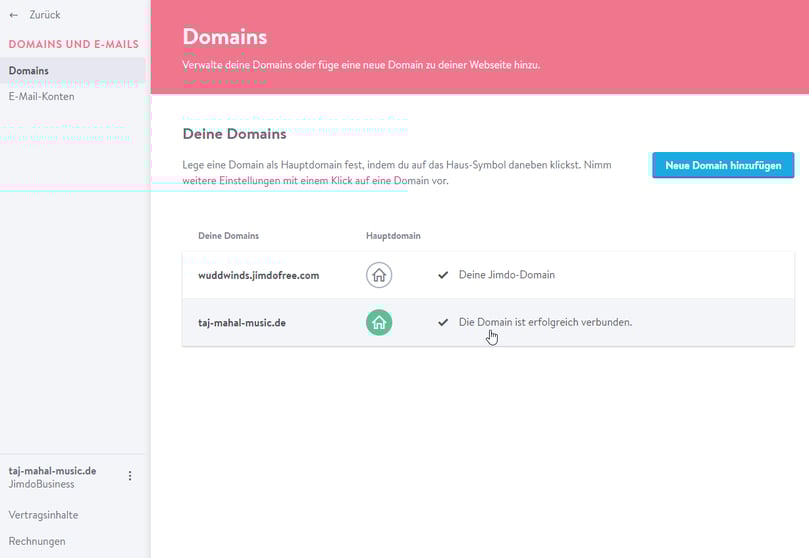
Task: Click the bold taj-mahal-music.de site name in sidebar
Action: click(52, 470)
